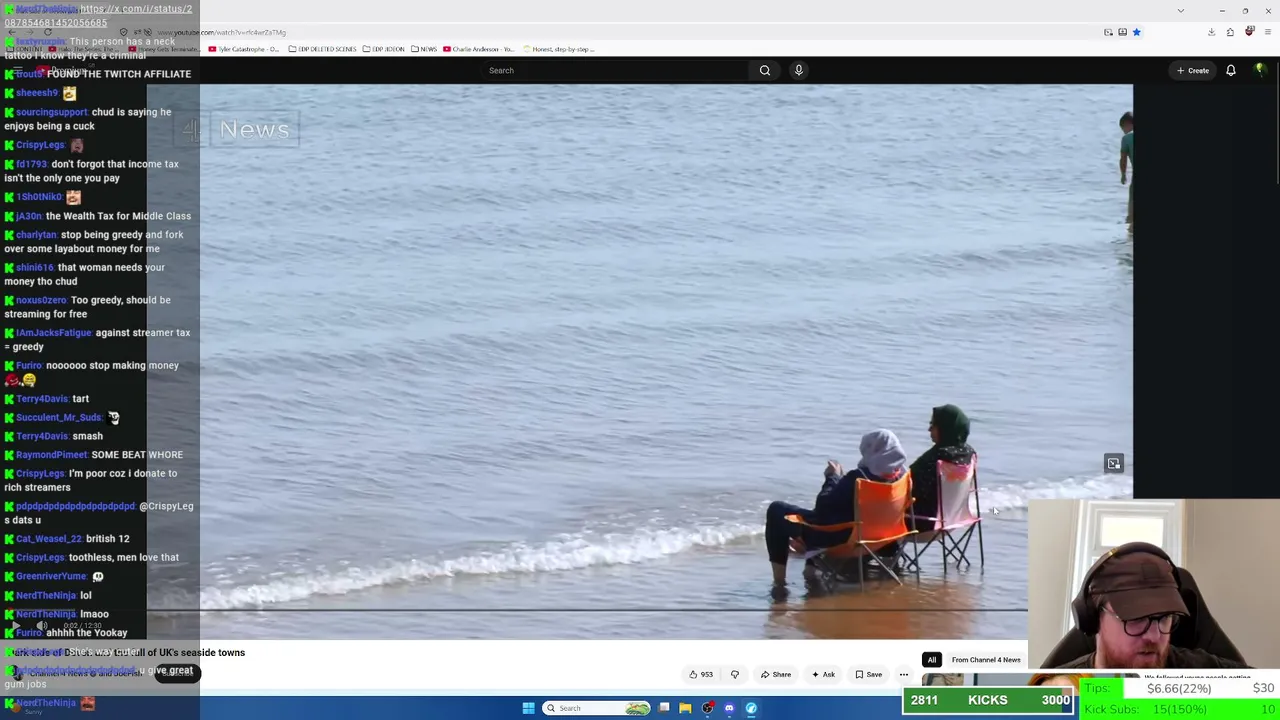Open the browser extensions icon

click(1230, 32)
